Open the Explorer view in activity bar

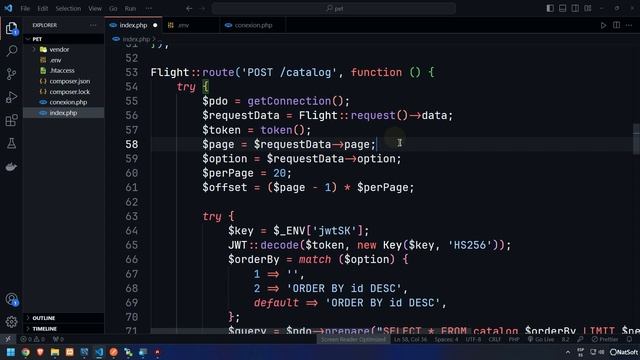click(11, 28)
